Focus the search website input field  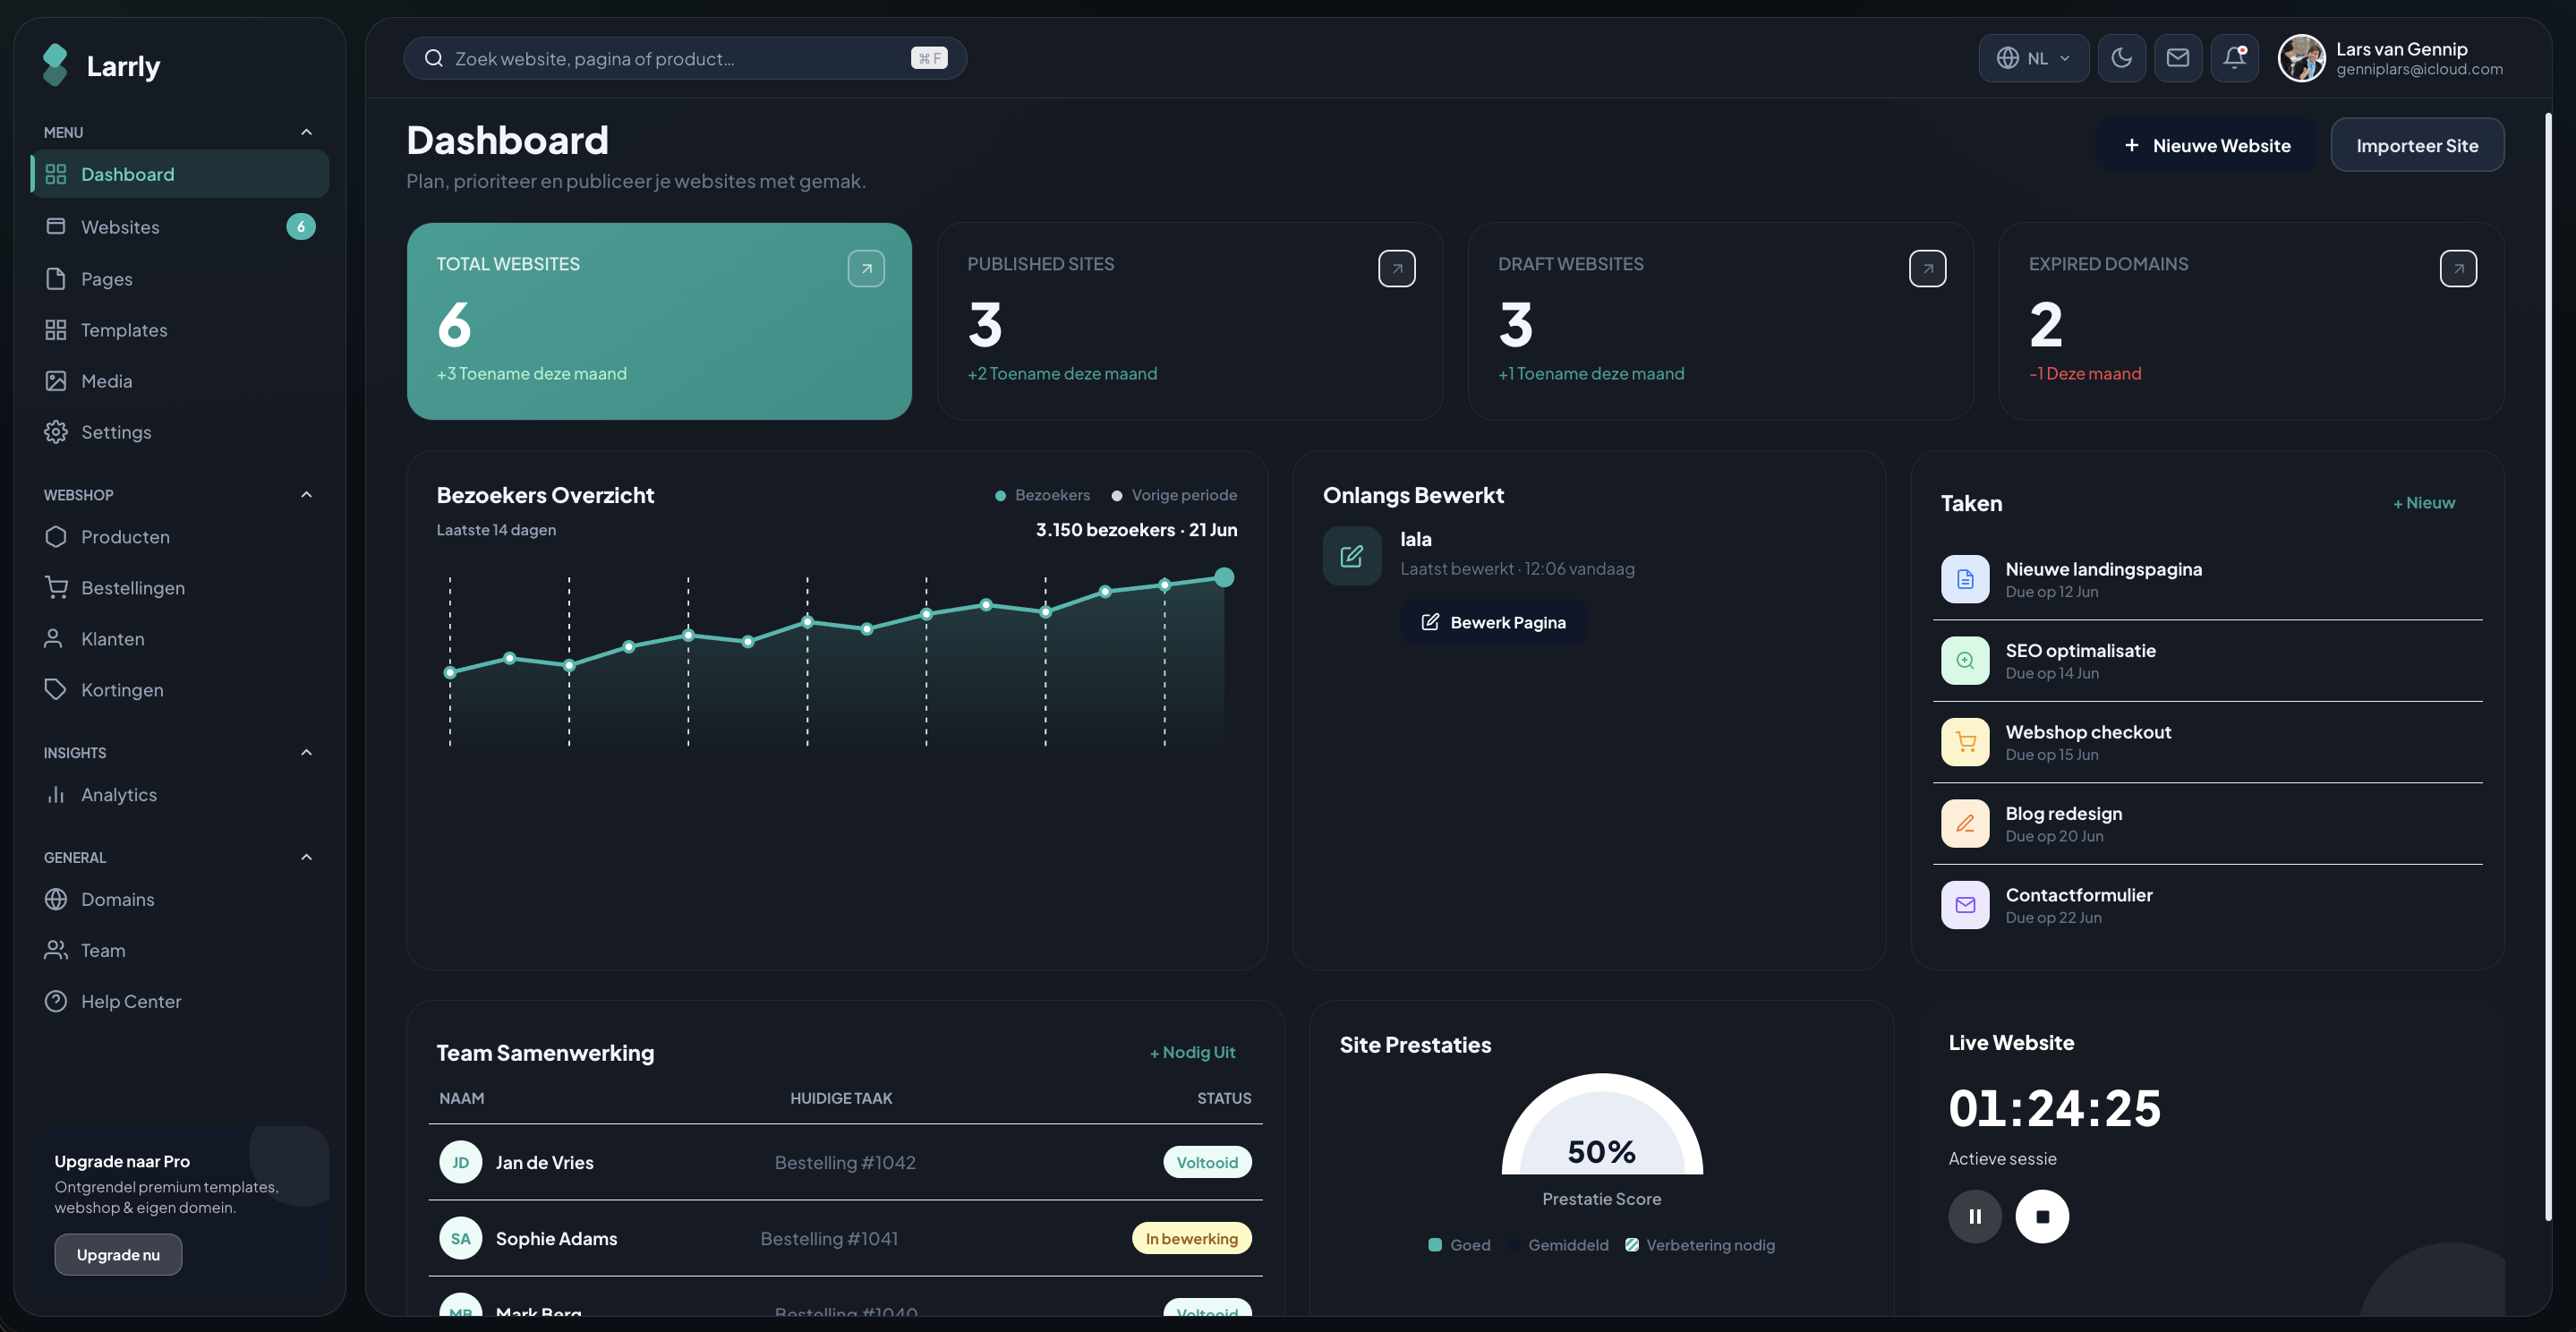(x=685, y=58)
